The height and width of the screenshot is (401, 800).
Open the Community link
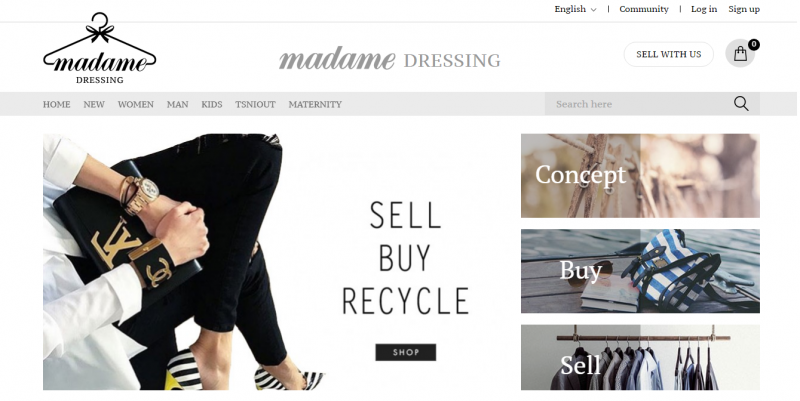(643, 9)
